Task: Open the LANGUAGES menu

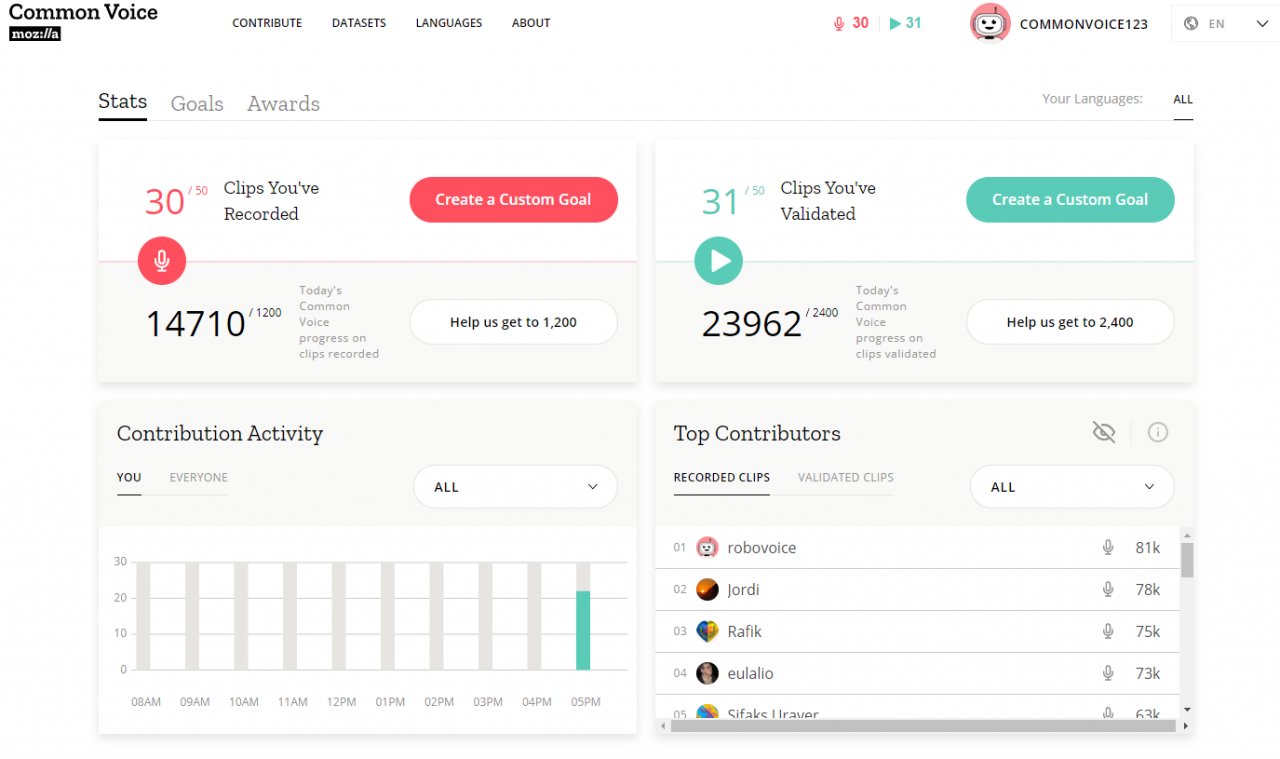Action: coord(449,23)
